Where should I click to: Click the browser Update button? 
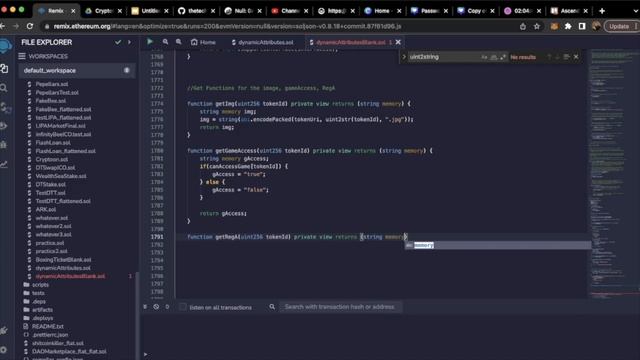[619, 26]
